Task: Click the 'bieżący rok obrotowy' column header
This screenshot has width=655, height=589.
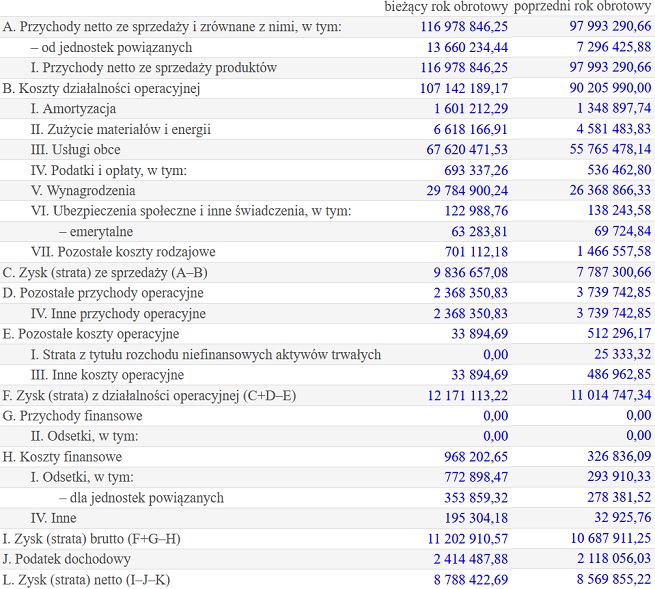Action: click(x=446, y=7)
